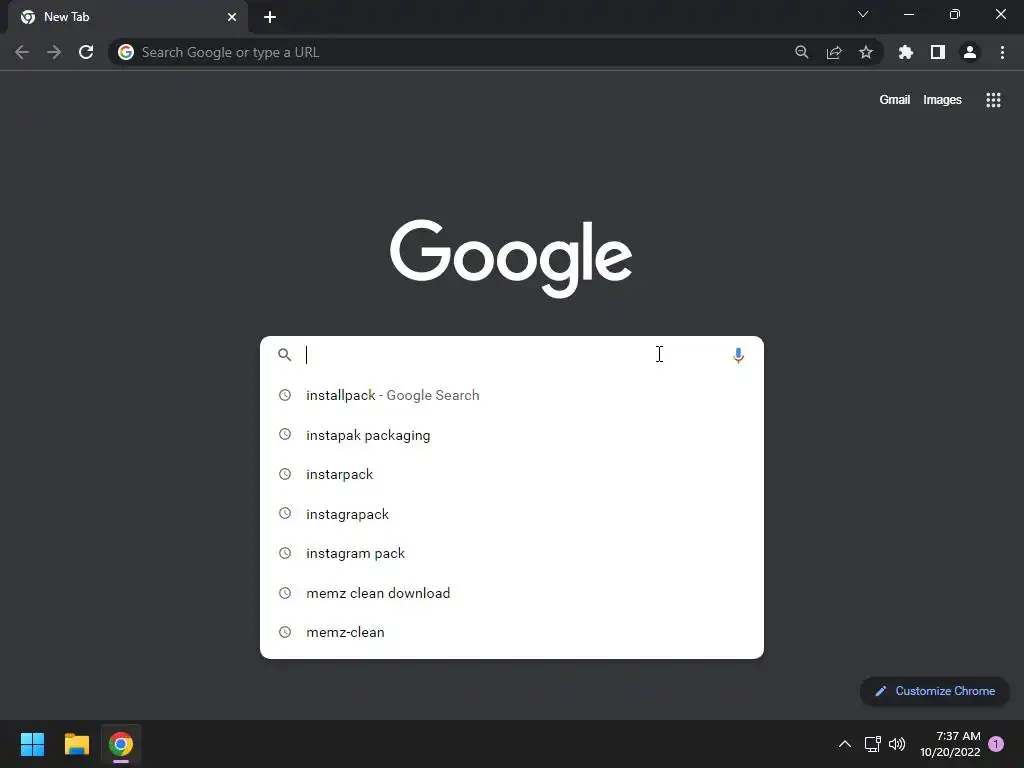Close the New Tab tab
Screen dimensions: 1024x768
pos(232,17)
